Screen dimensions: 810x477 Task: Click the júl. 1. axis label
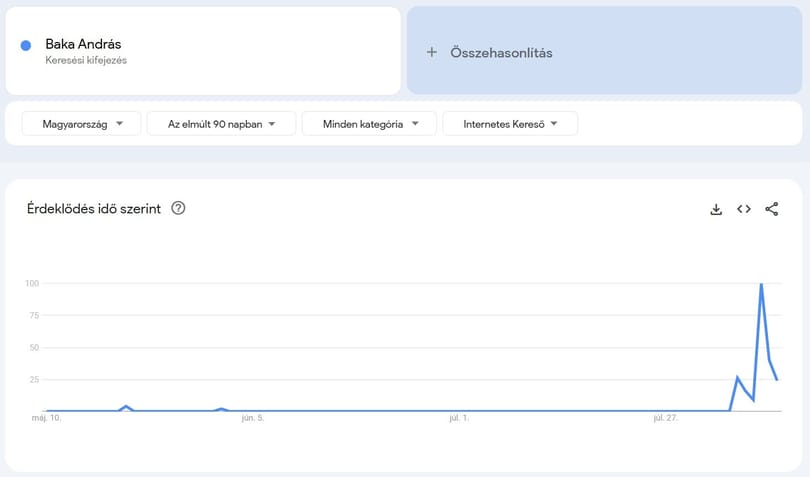click(x=459, y=418)
